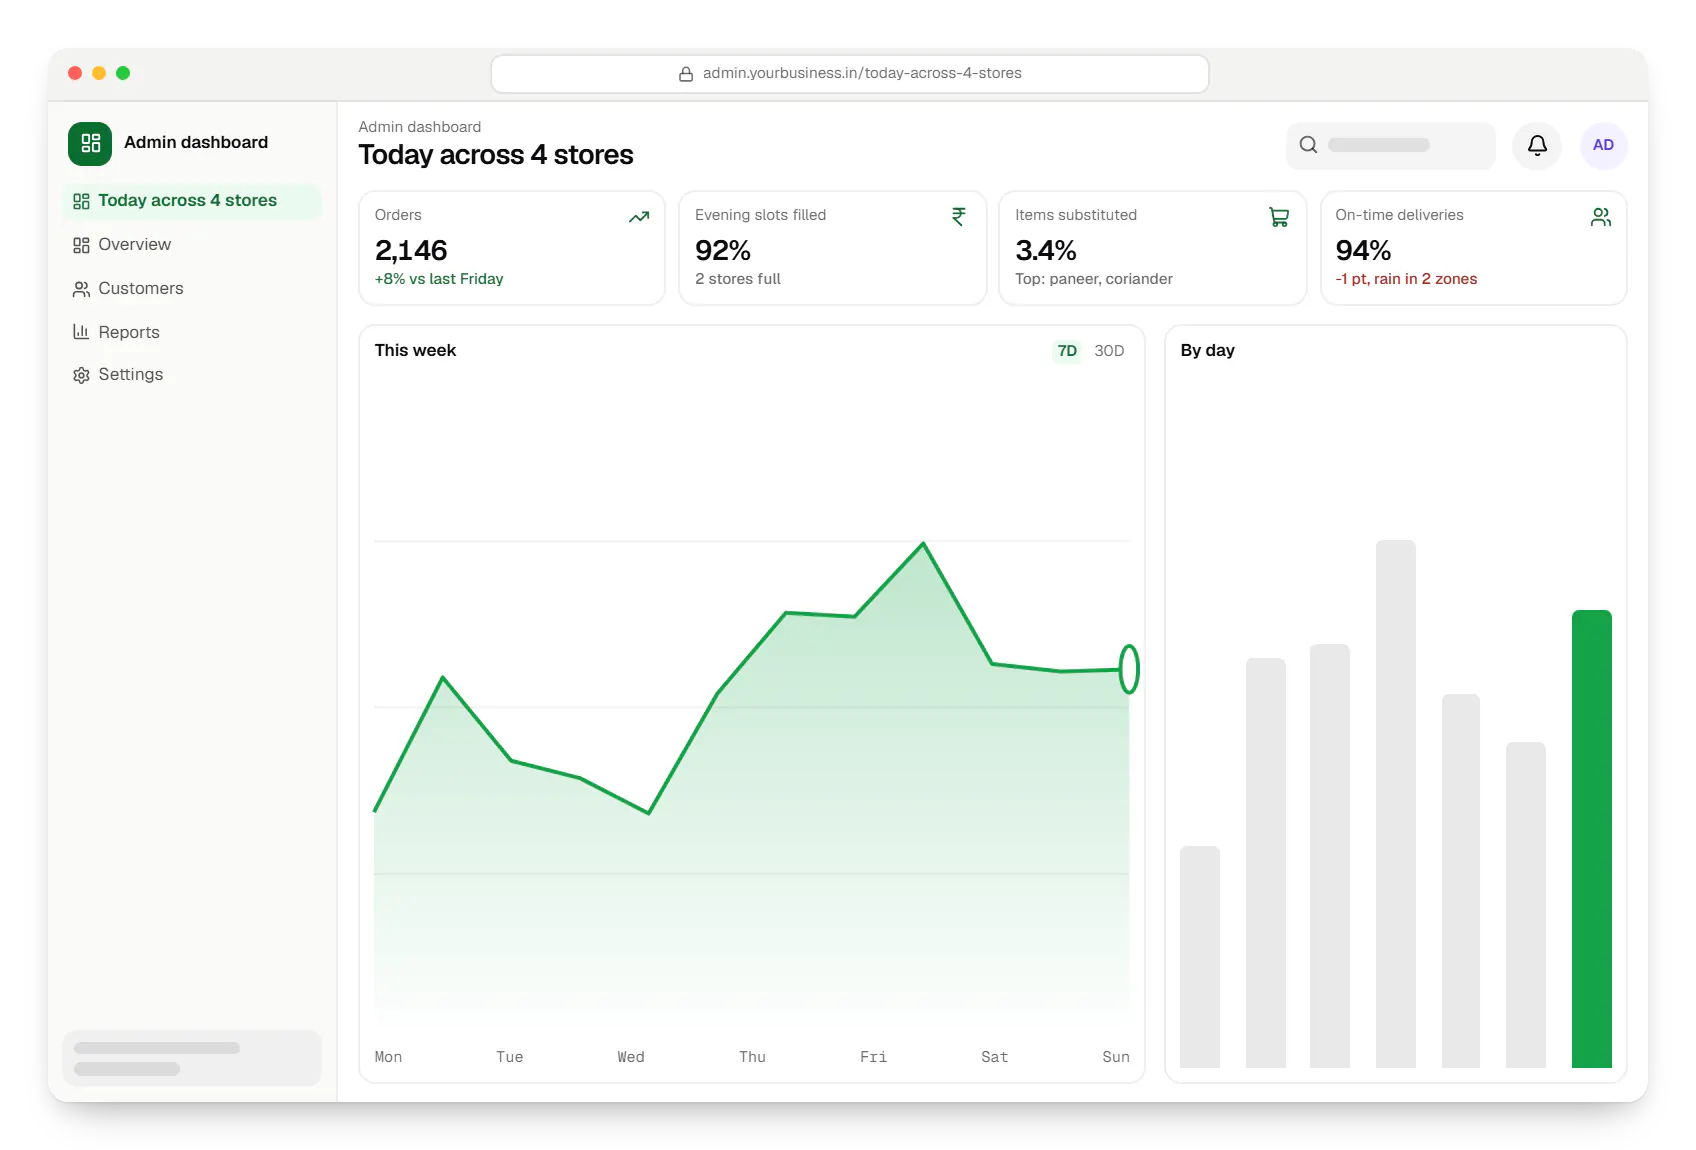The image size is (1696, 1150).
Task: Click the Fri axis label
Action: pyautogui.click(x=873, y=1057)
